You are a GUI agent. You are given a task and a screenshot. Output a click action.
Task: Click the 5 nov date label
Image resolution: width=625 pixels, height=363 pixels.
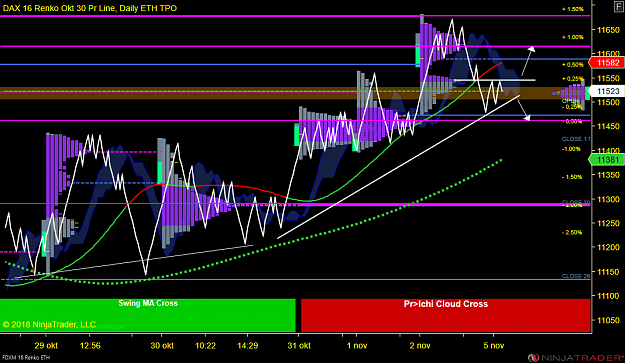(x=493, y=345)
